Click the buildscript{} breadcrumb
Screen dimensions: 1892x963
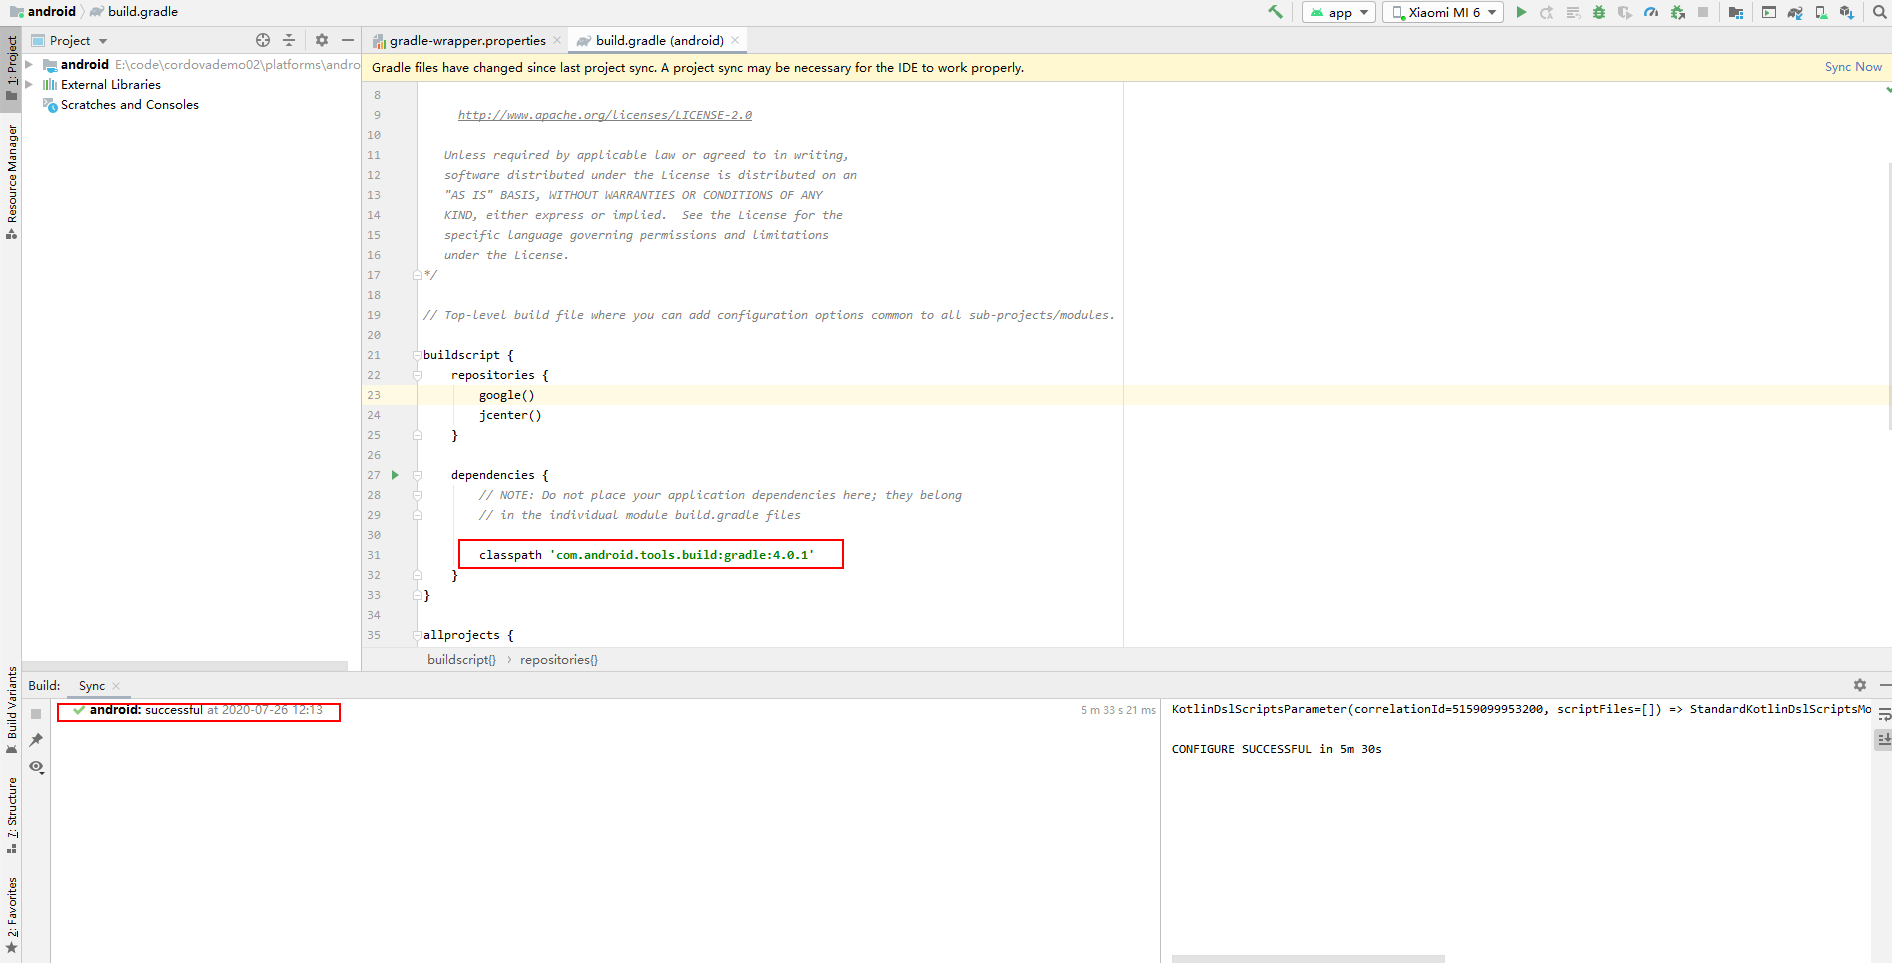click(461, 660)
